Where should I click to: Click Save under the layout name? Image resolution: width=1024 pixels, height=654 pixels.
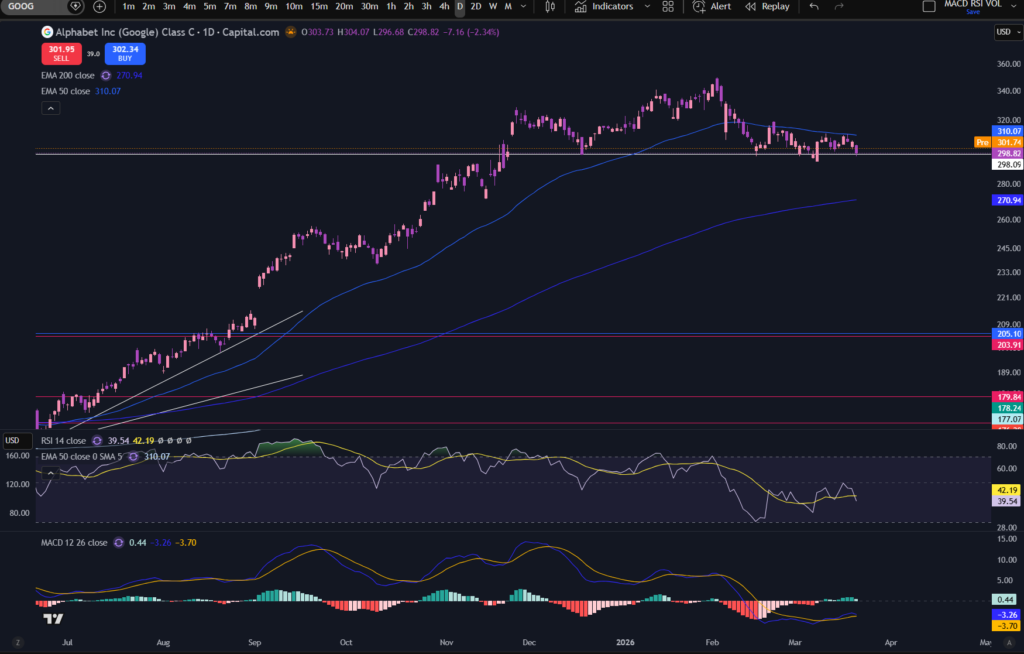click(973, 12)
